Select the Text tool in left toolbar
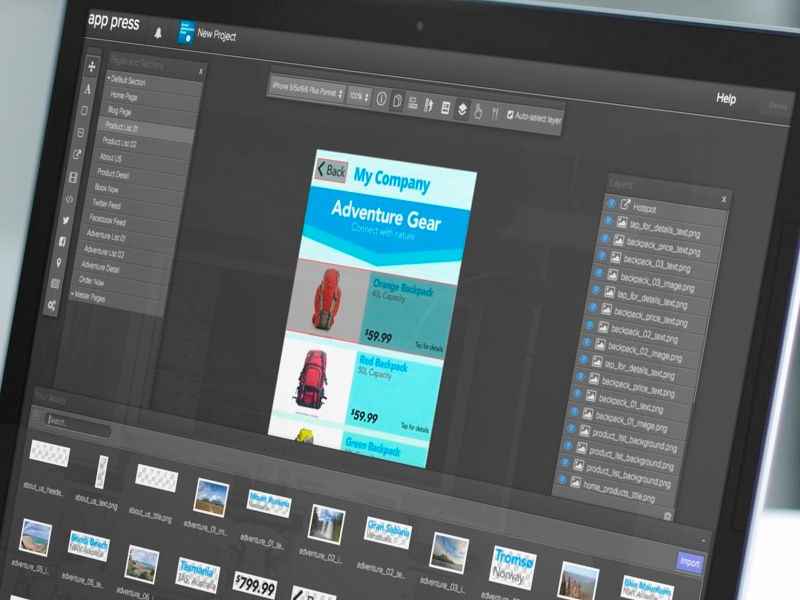This screenshot has width=800, height=600. (88, 89)
